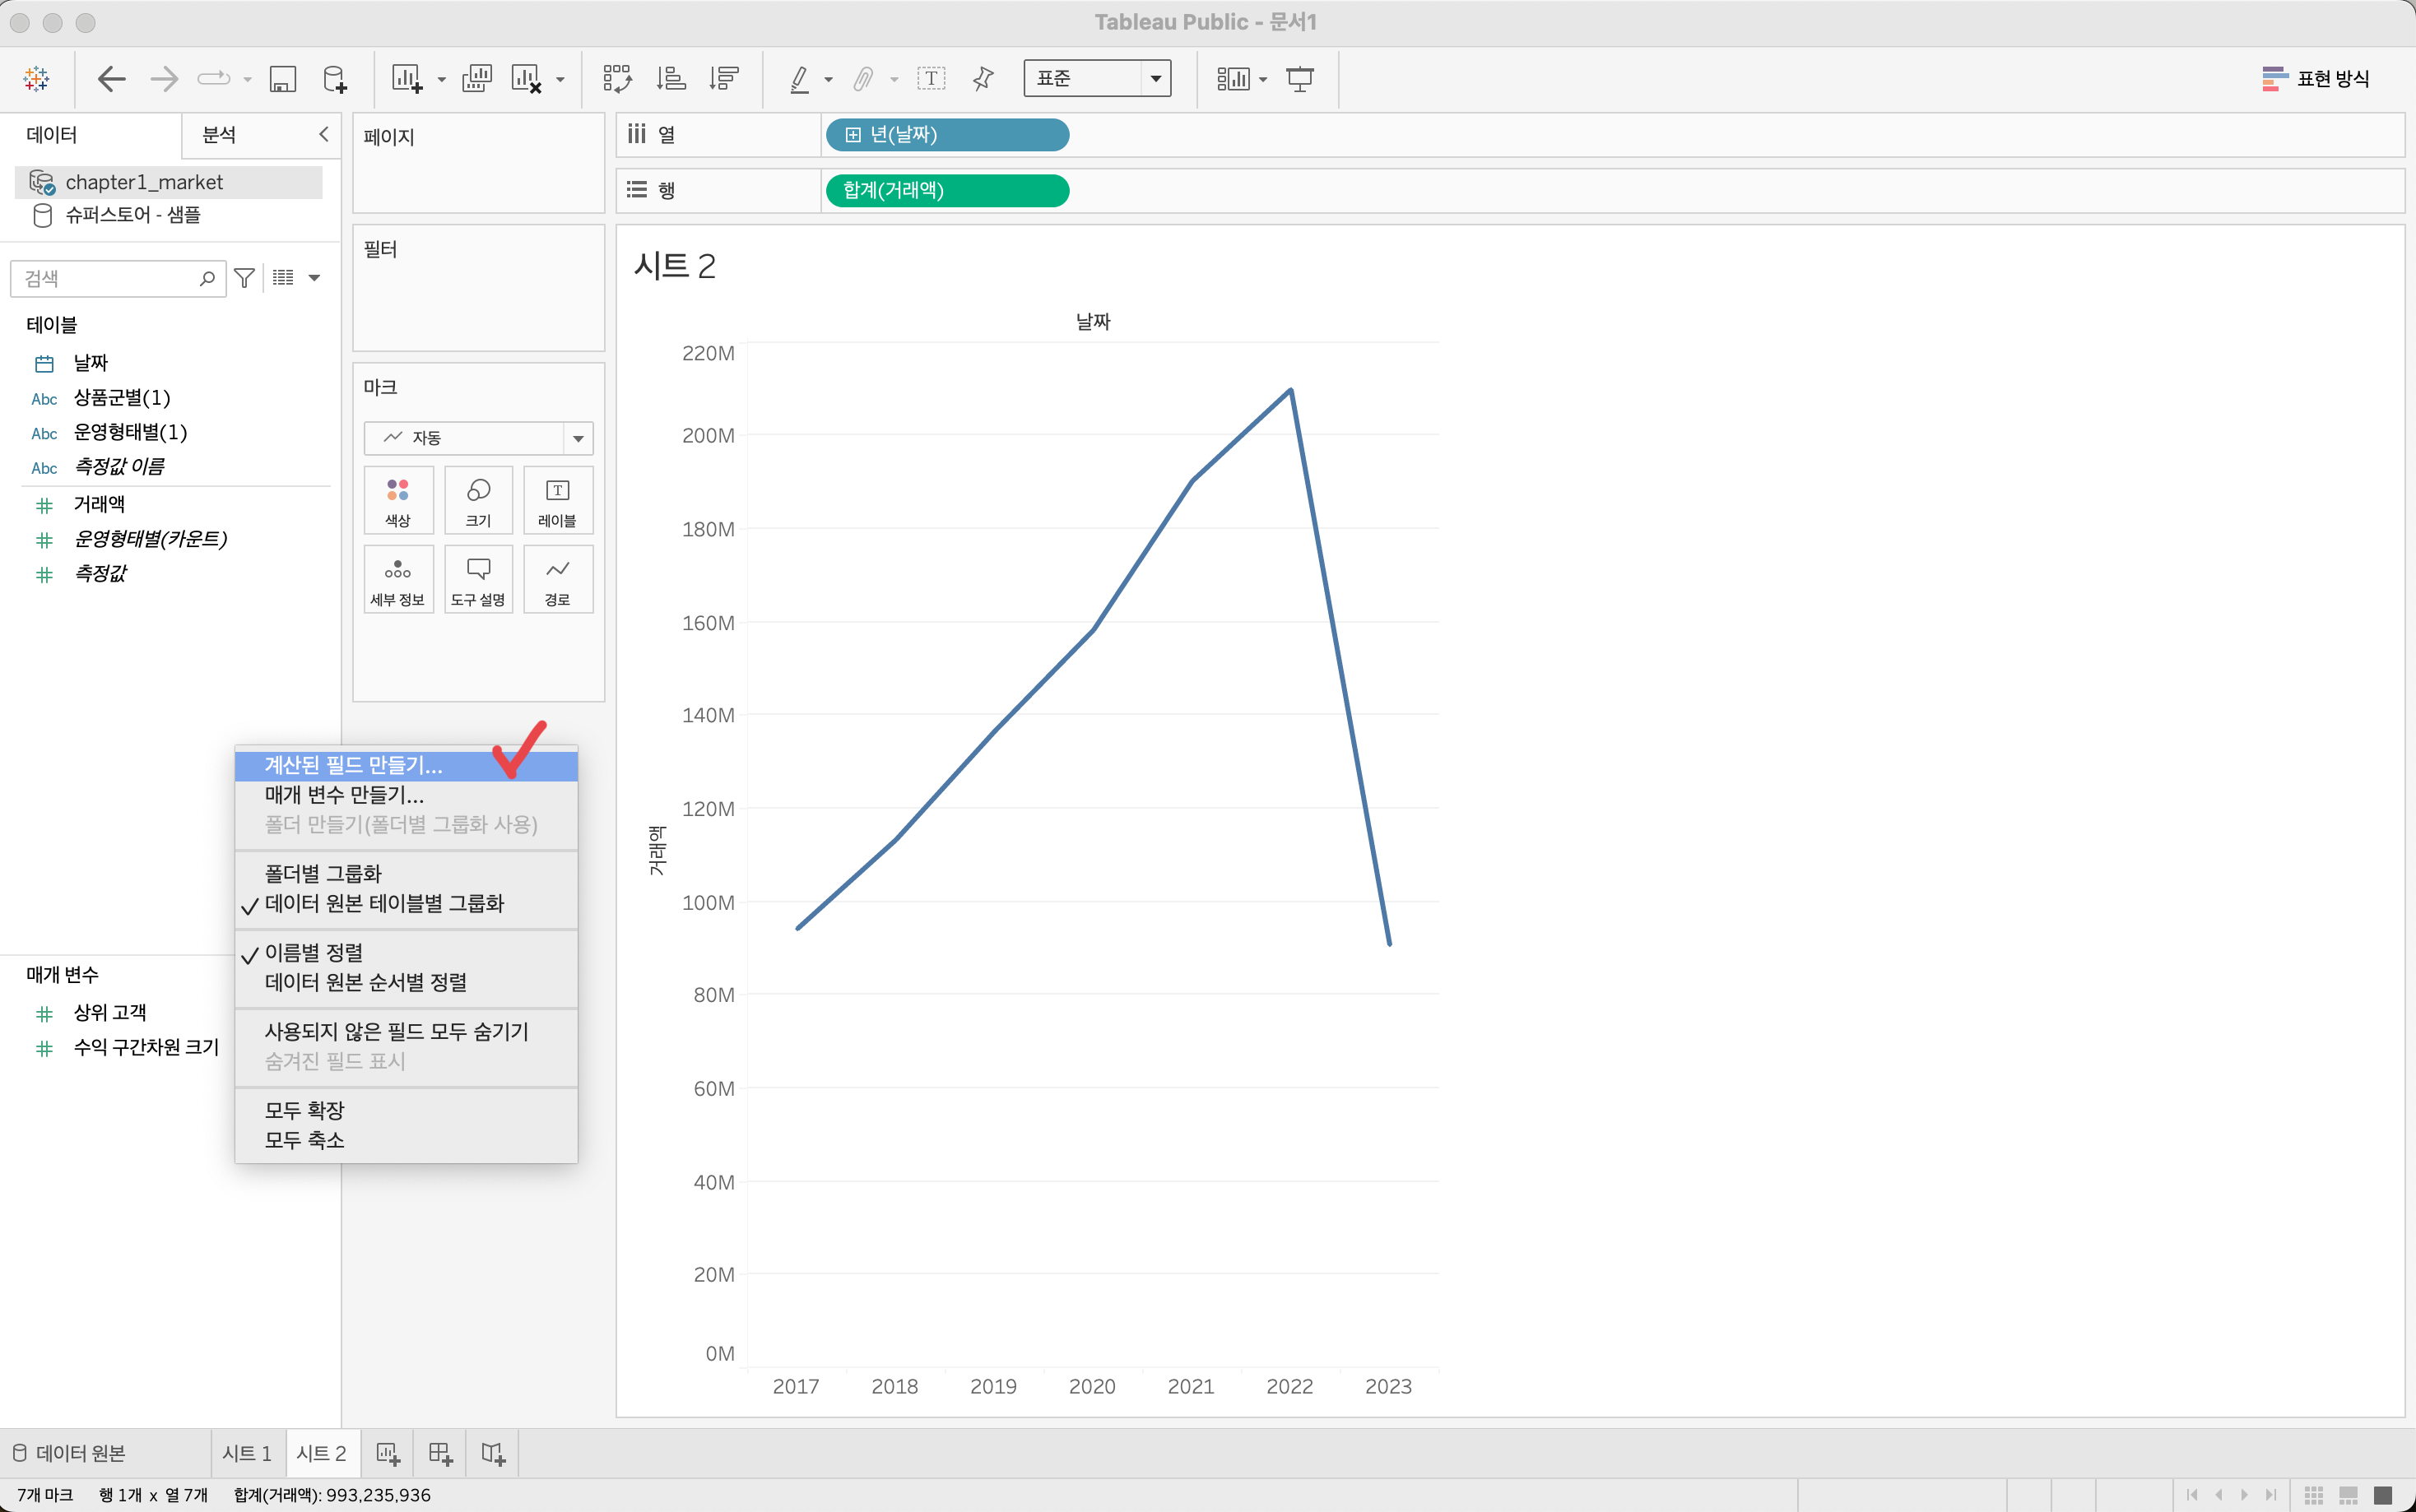
Task: Choose 데이터 원본 순서별 정렬 option
Action: click(x=365, y=982)
